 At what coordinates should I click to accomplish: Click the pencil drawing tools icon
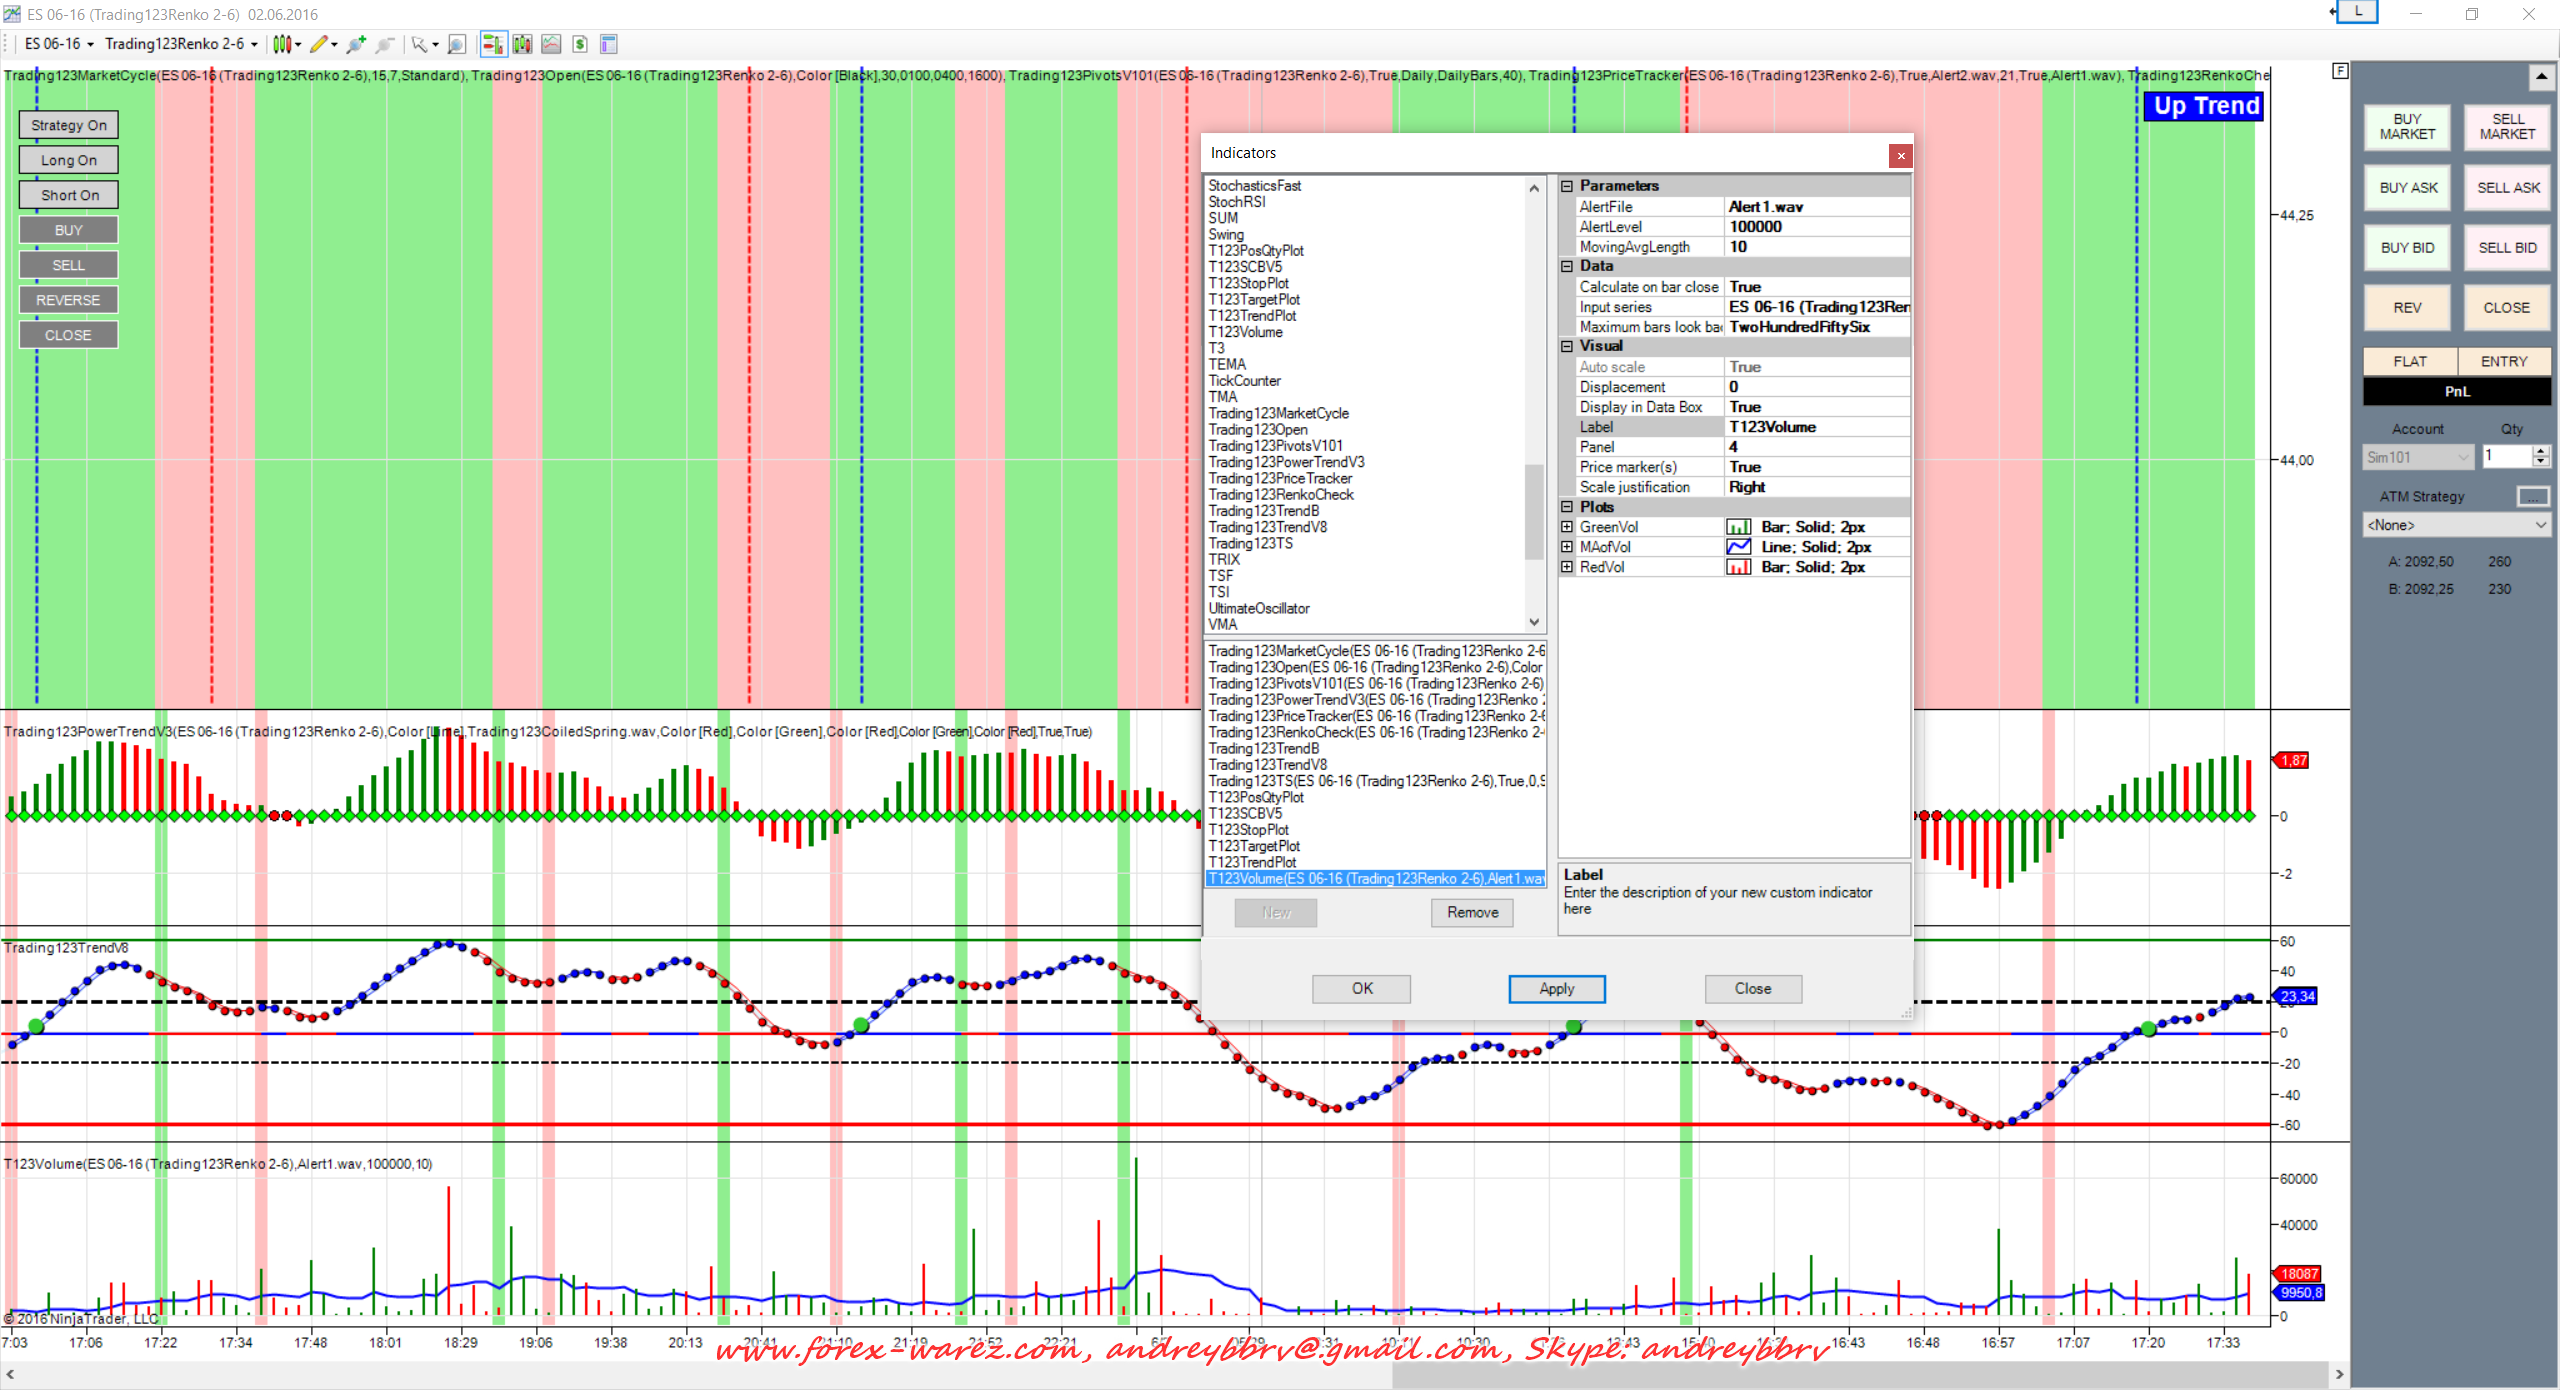319,44
